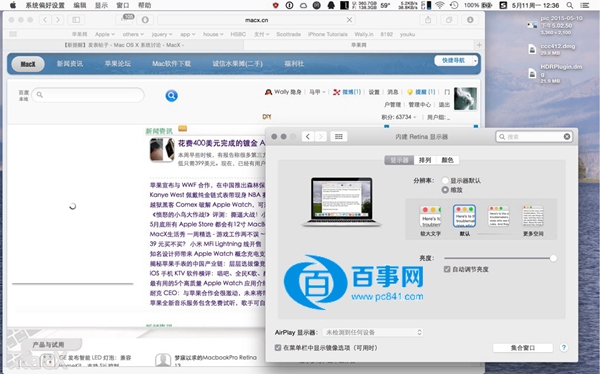Expand the 马甲 dropdown on MacX page
Screen dimensions: 600x374
point(317,92)
